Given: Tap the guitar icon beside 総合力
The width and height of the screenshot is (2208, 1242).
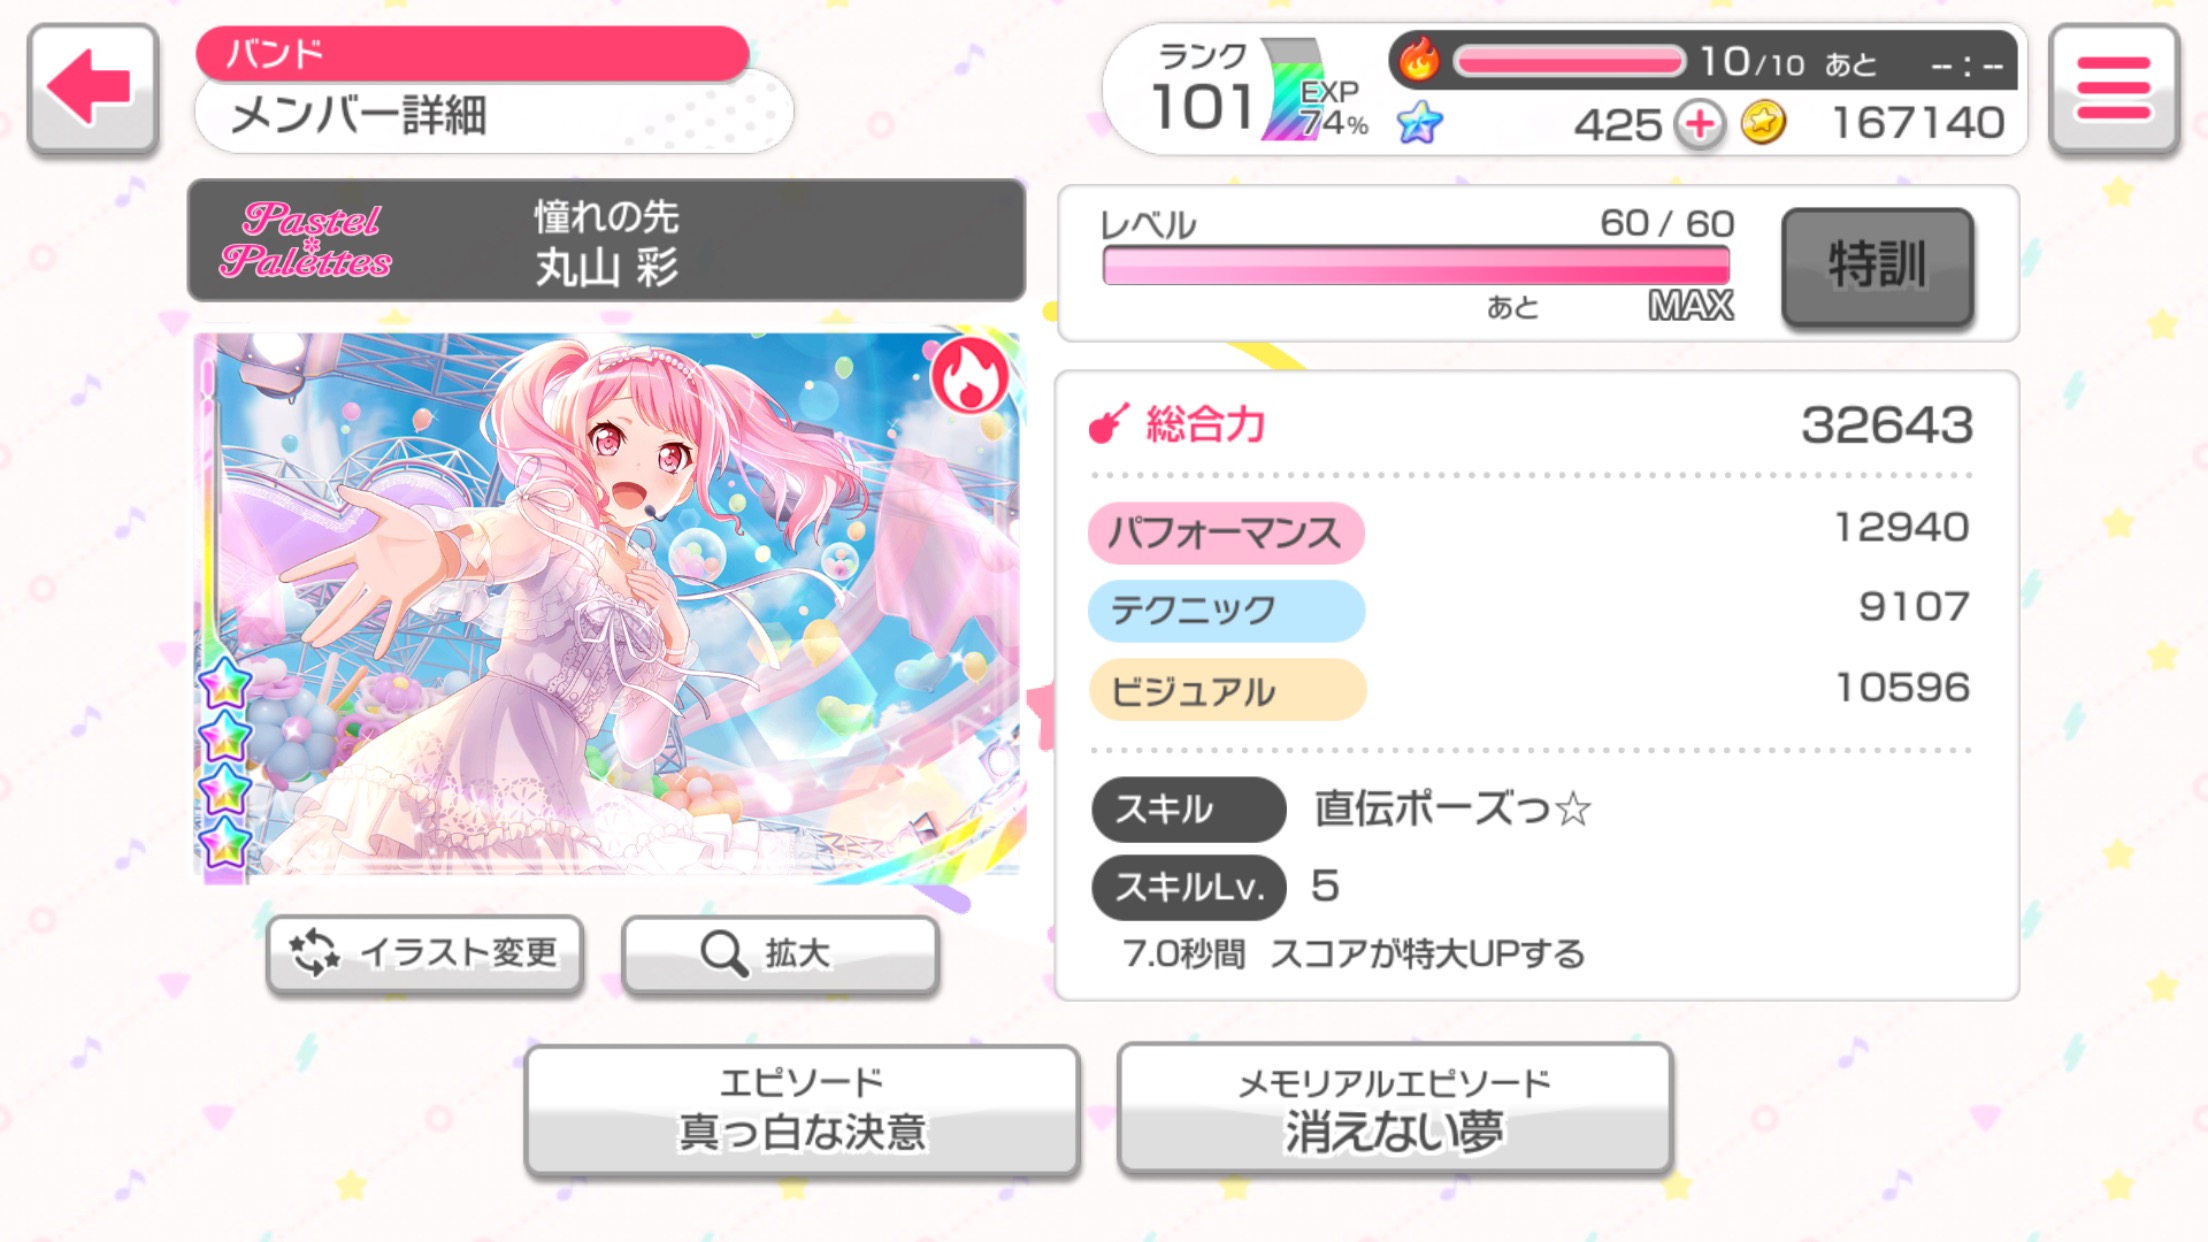Looking at the screenshot, I should coord(1108,423).
